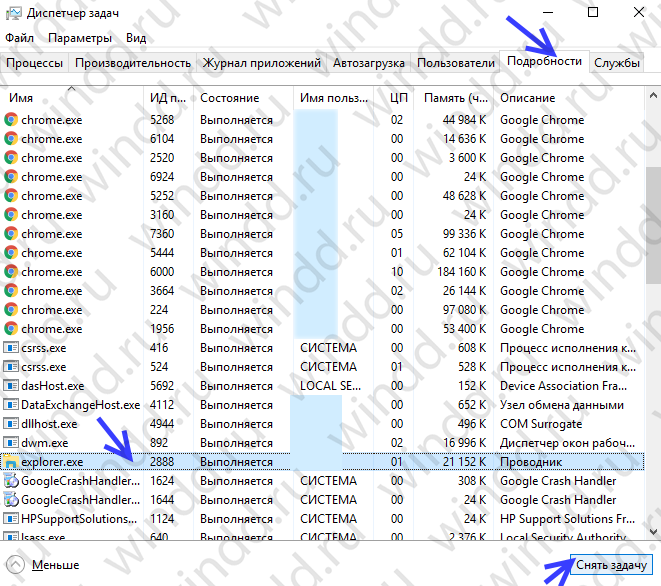Click Chrome icon for PID 3664 row

(x=11, y=290)
